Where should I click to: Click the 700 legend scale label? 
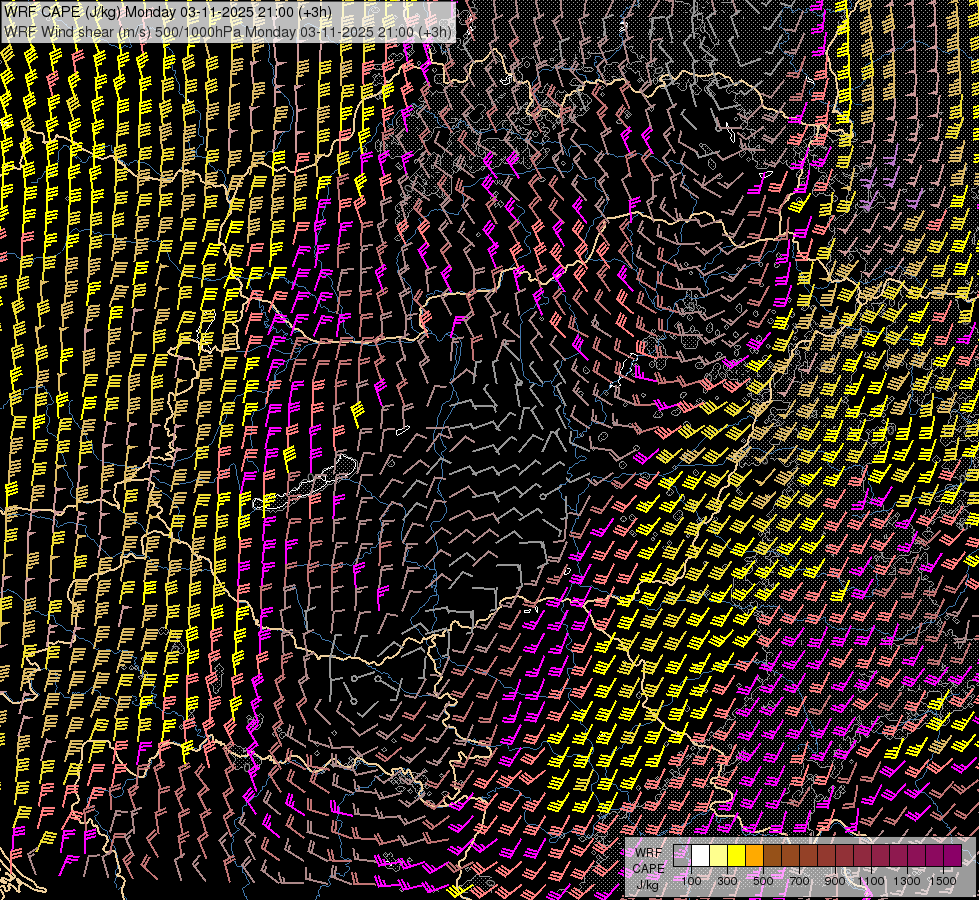point(799,881)
